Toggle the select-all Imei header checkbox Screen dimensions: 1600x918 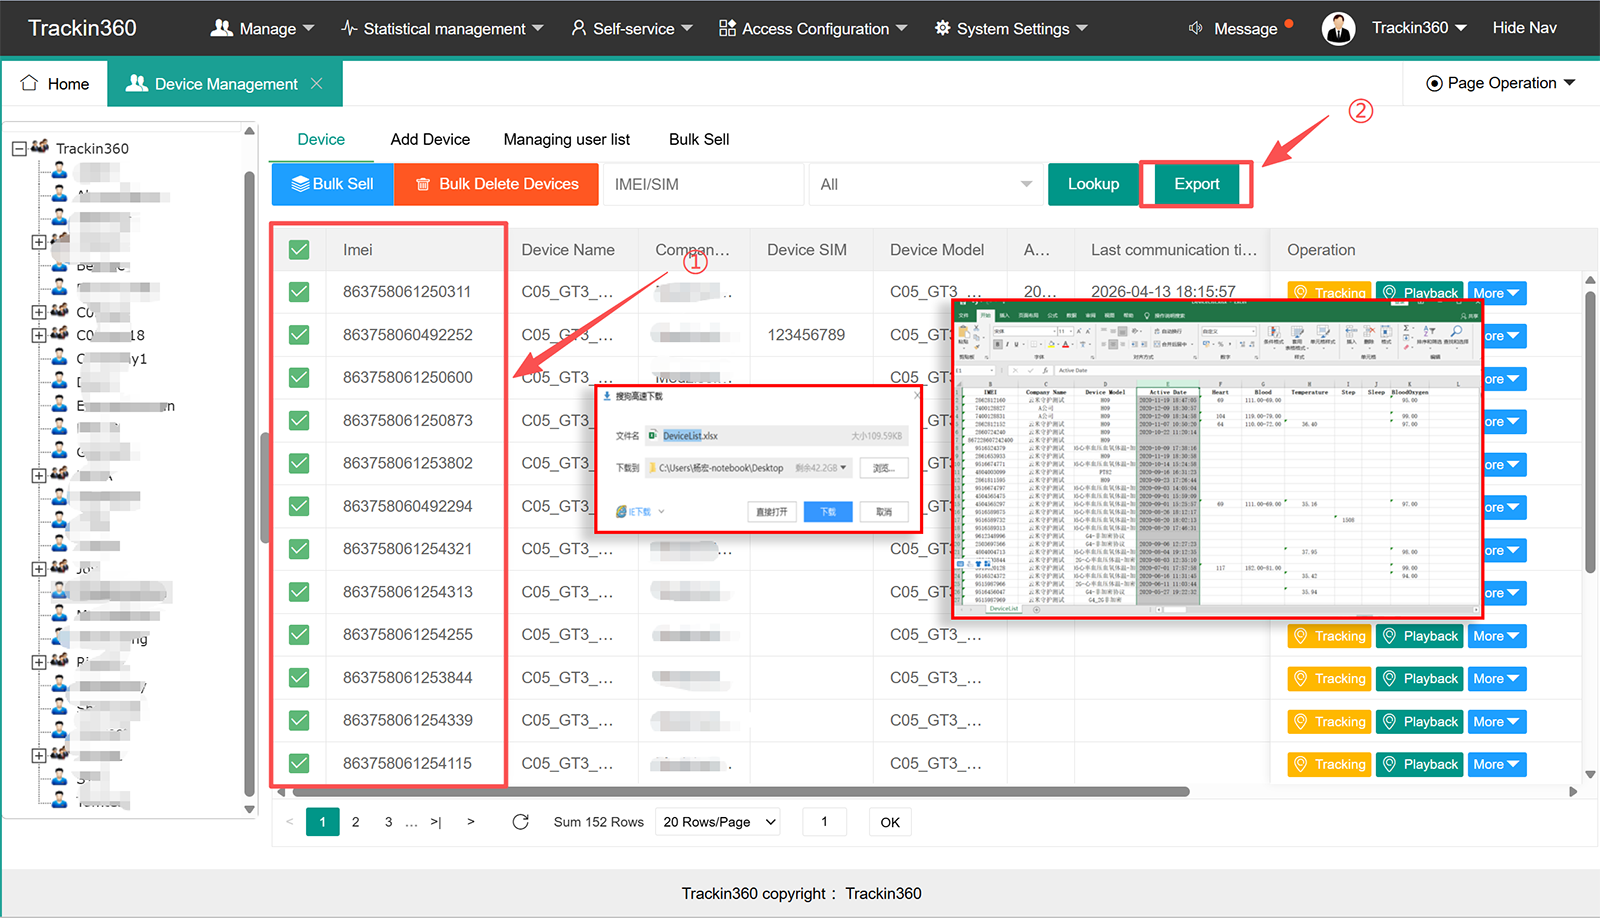click(x=299, y=250)
